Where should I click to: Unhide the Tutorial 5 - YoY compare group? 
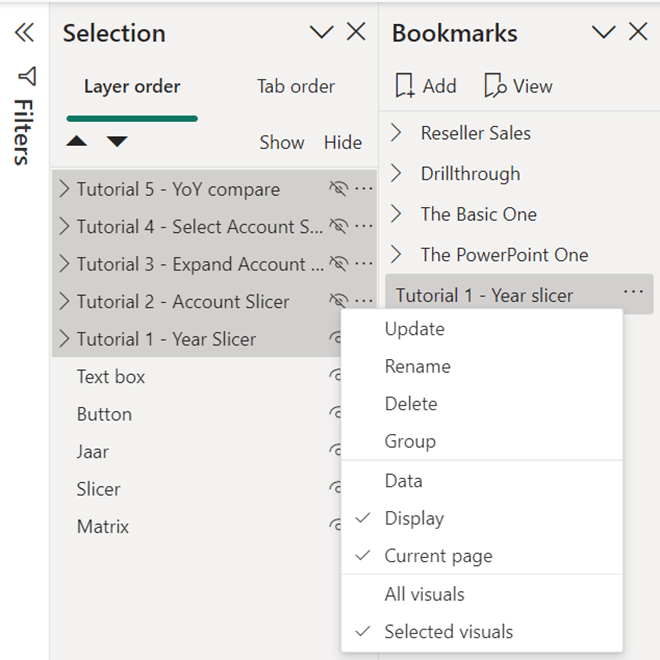point(338,189)
